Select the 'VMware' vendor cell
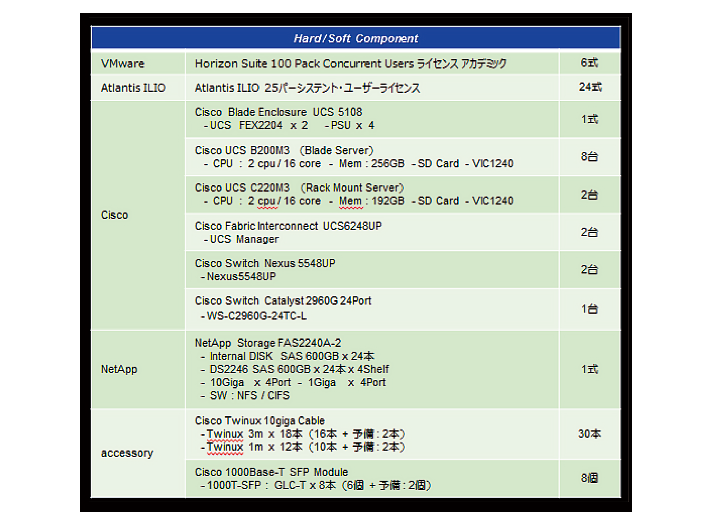 pos(138,63)
